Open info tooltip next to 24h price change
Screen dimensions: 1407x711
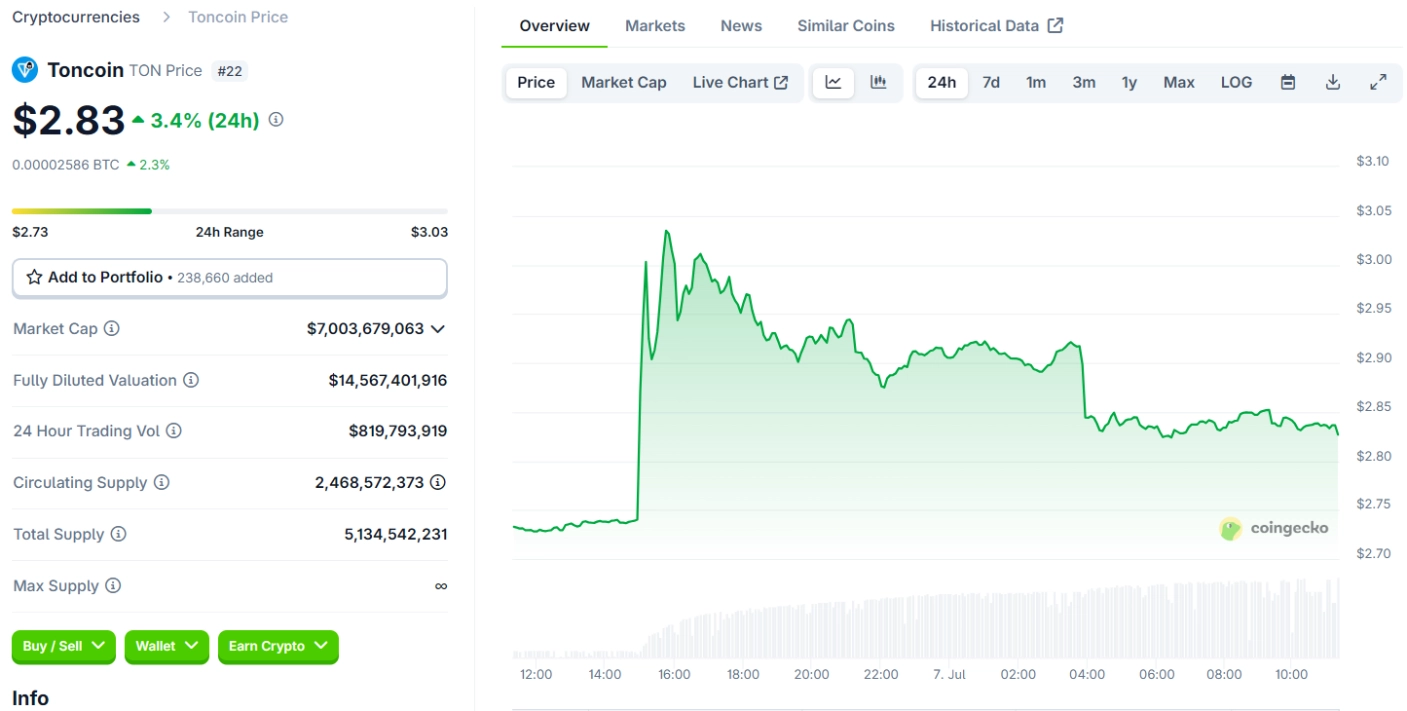tap(276, 120)
